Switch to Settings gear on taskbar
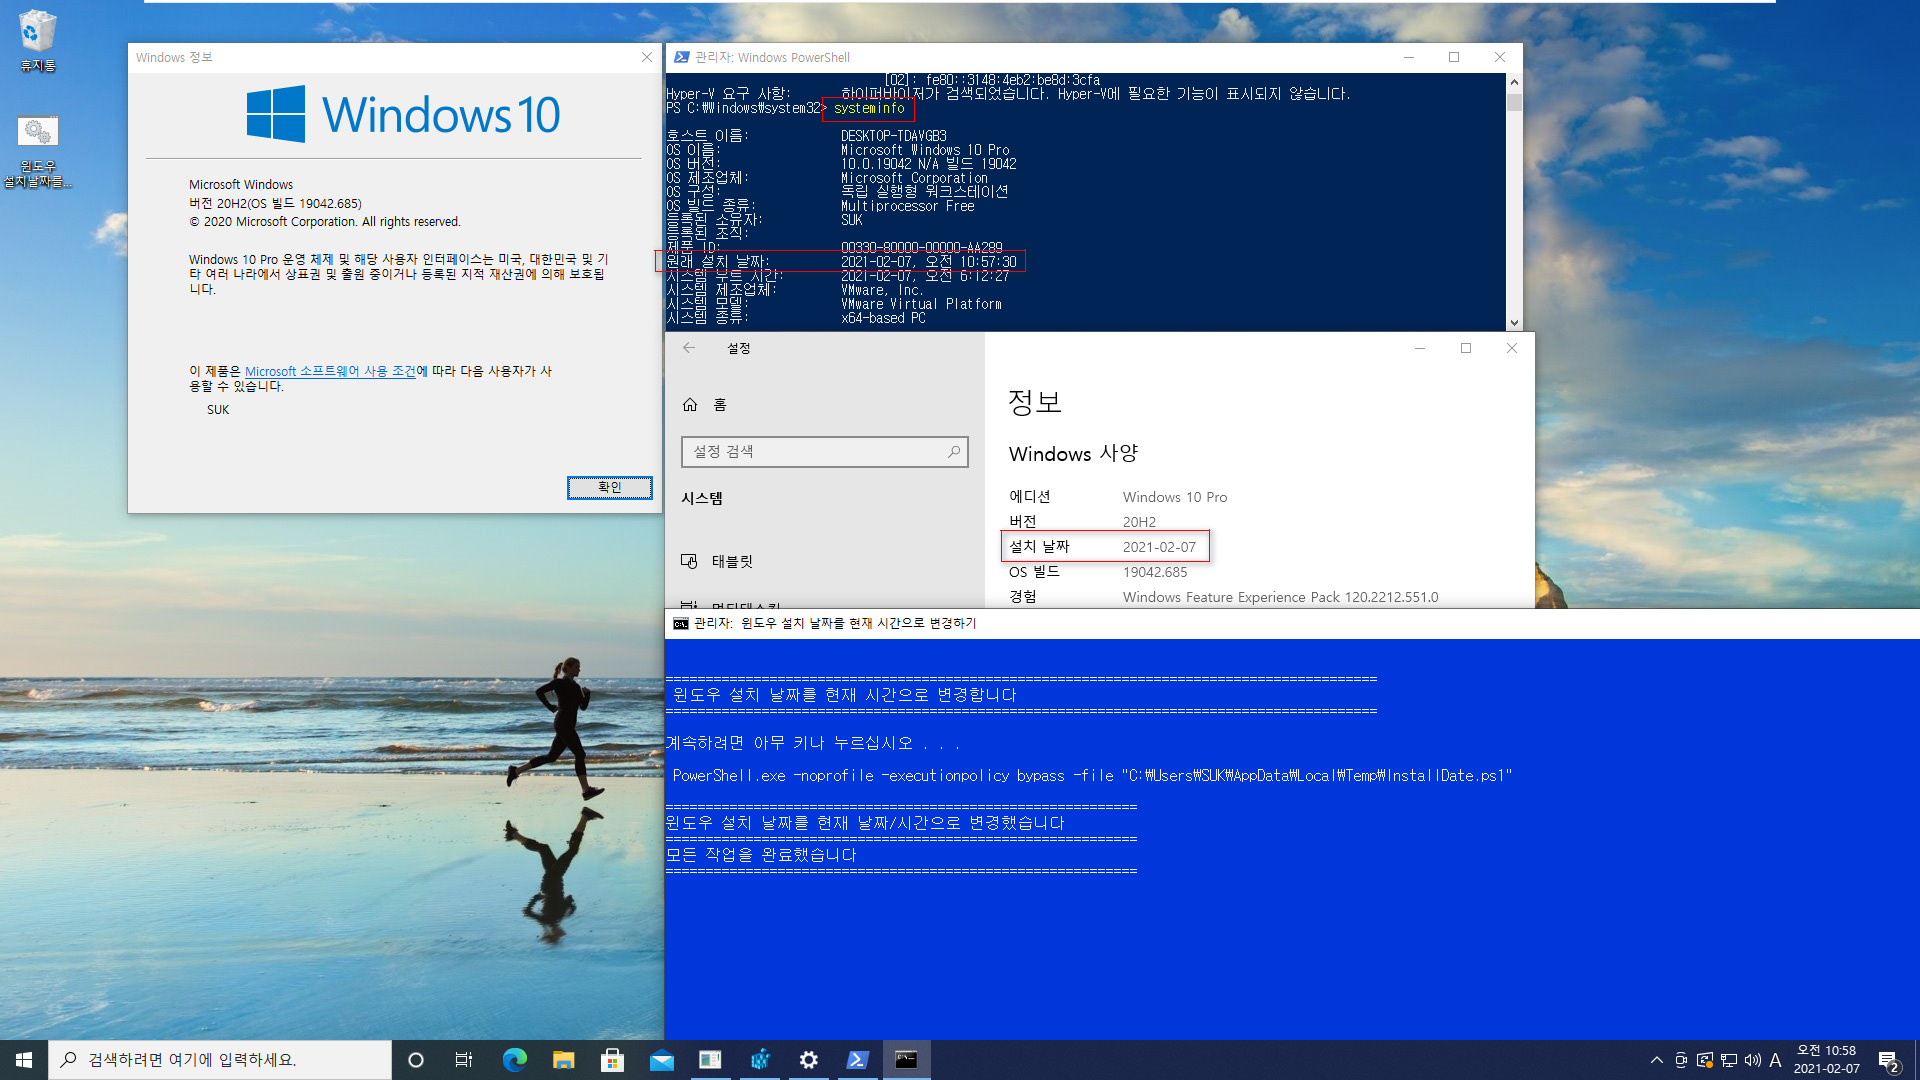 809,1060
